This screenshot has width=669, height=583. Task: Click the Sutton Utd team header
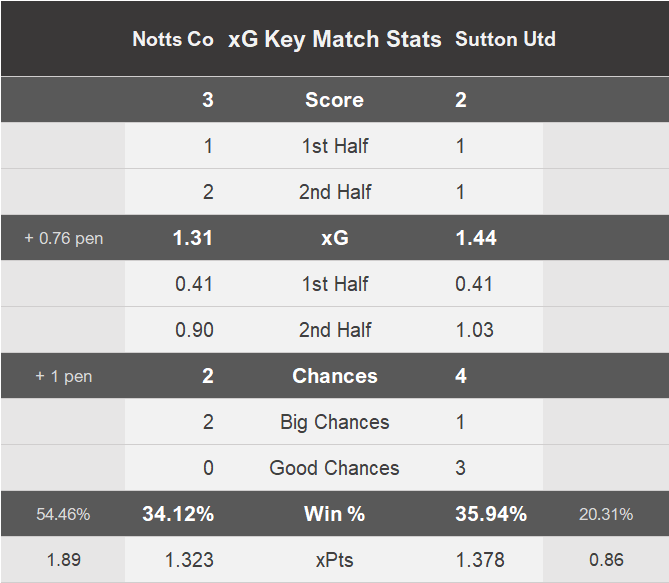(505, 39)
